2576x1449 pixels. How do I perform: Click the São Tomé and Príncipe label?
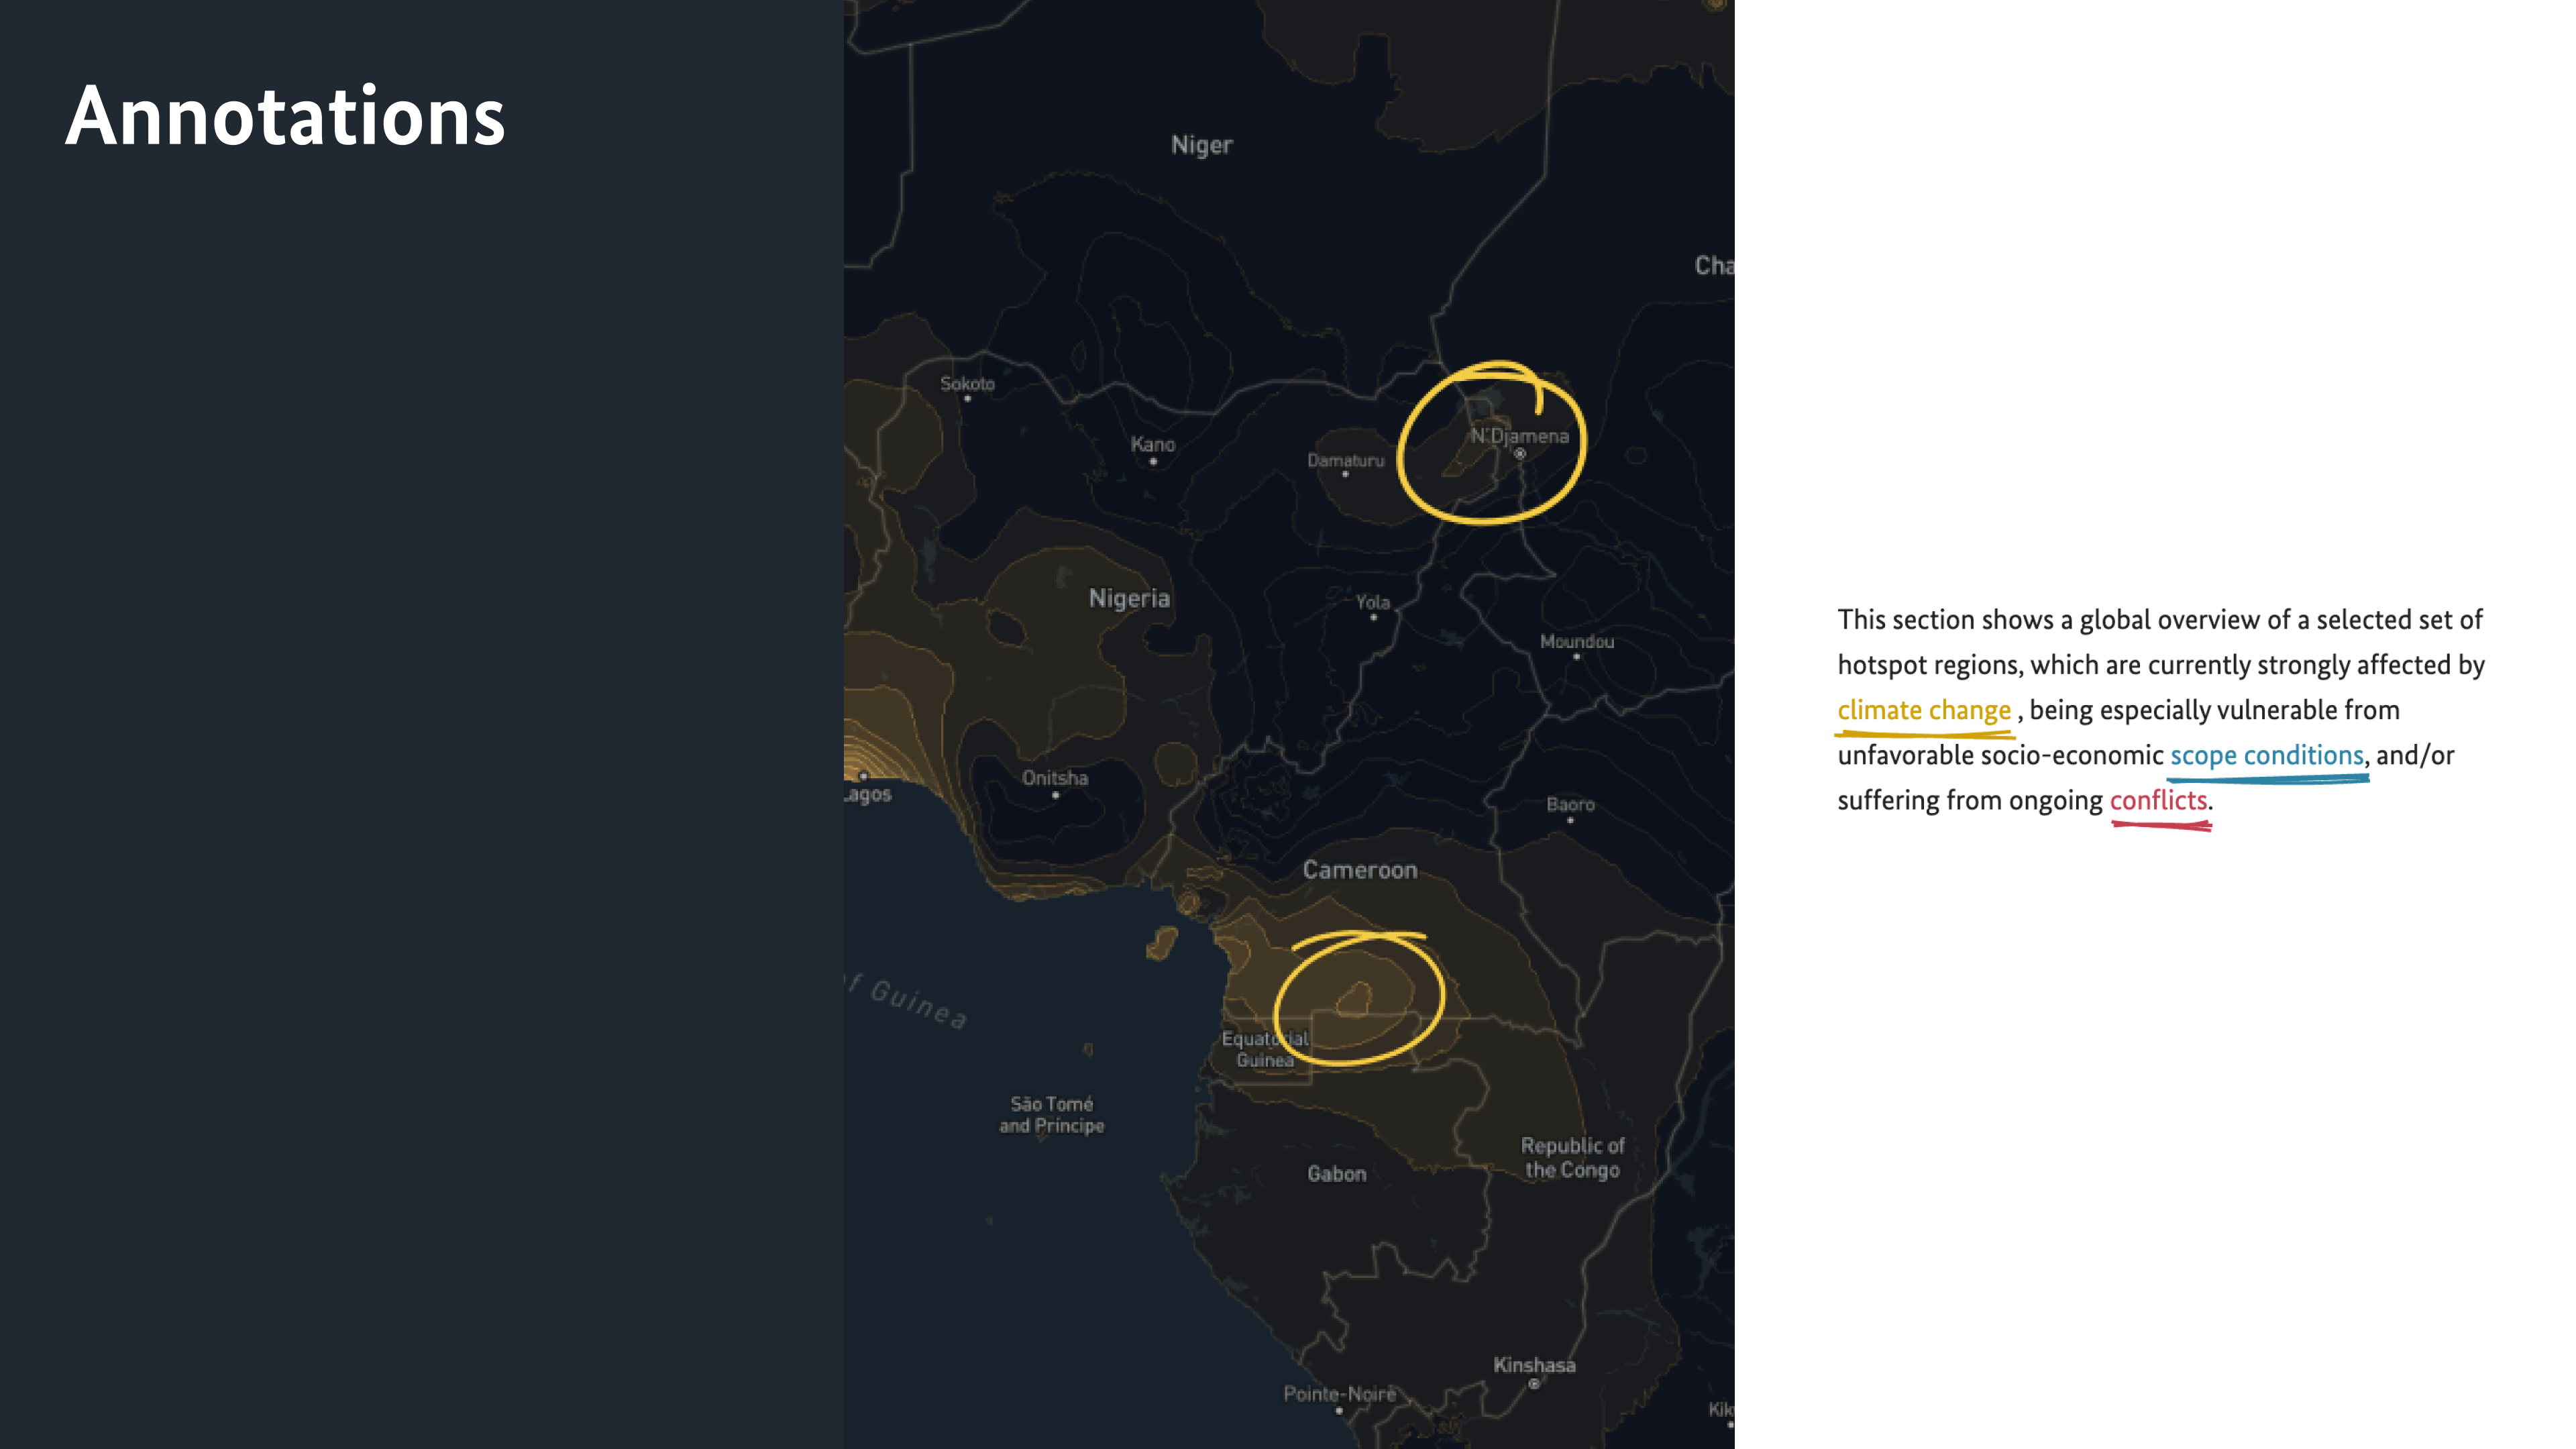click(x=1051, y=1114)
